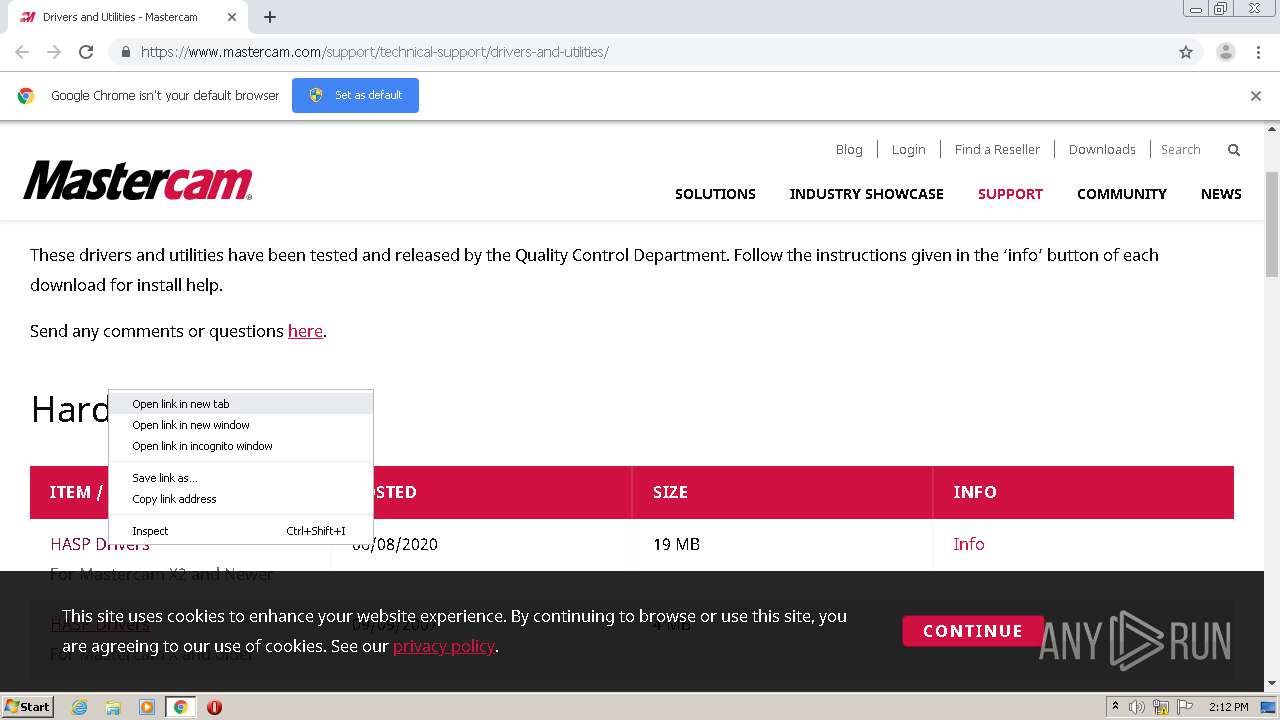Click the Mastercam logo

[138, 181]
